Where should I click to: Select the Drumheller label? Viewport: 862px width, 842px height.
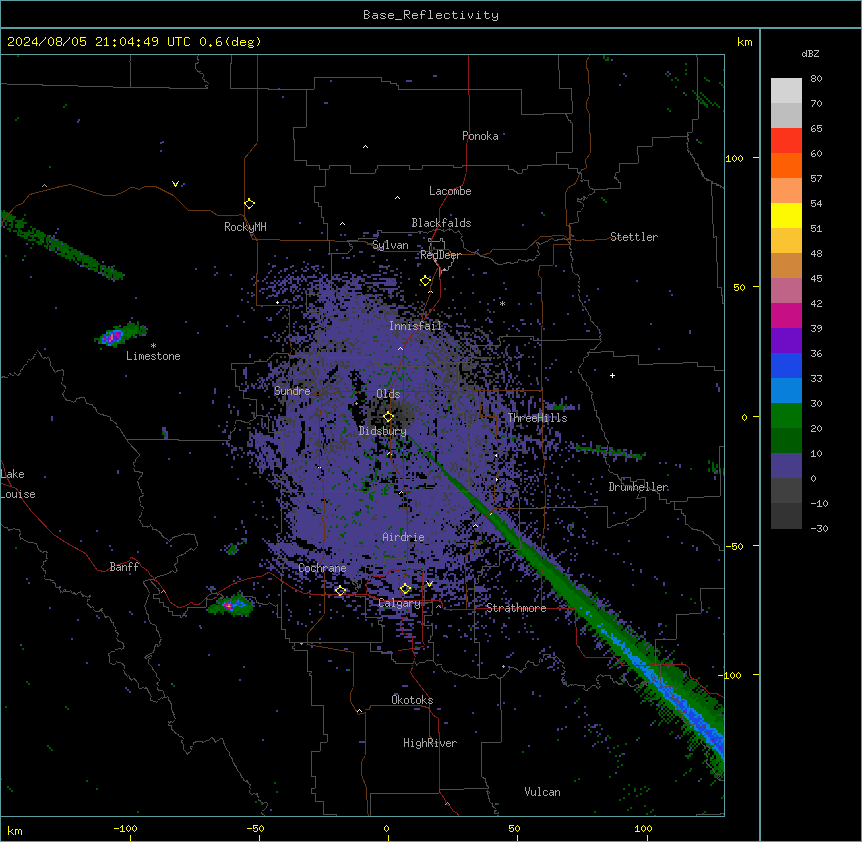pos(638,487)
